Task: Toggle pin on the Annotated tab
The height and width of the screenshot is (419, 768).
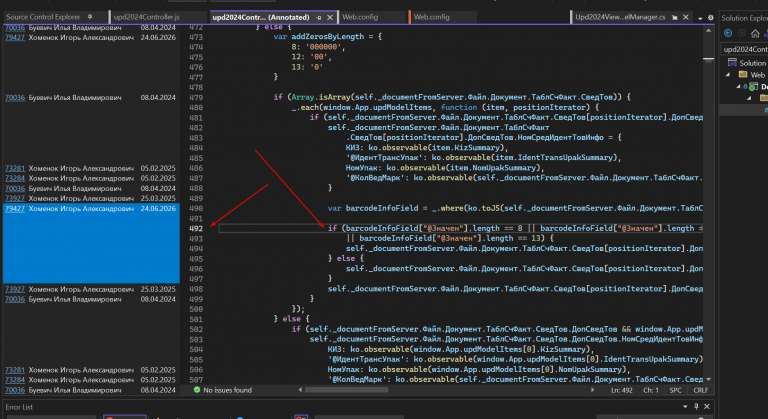Action: 319,17
